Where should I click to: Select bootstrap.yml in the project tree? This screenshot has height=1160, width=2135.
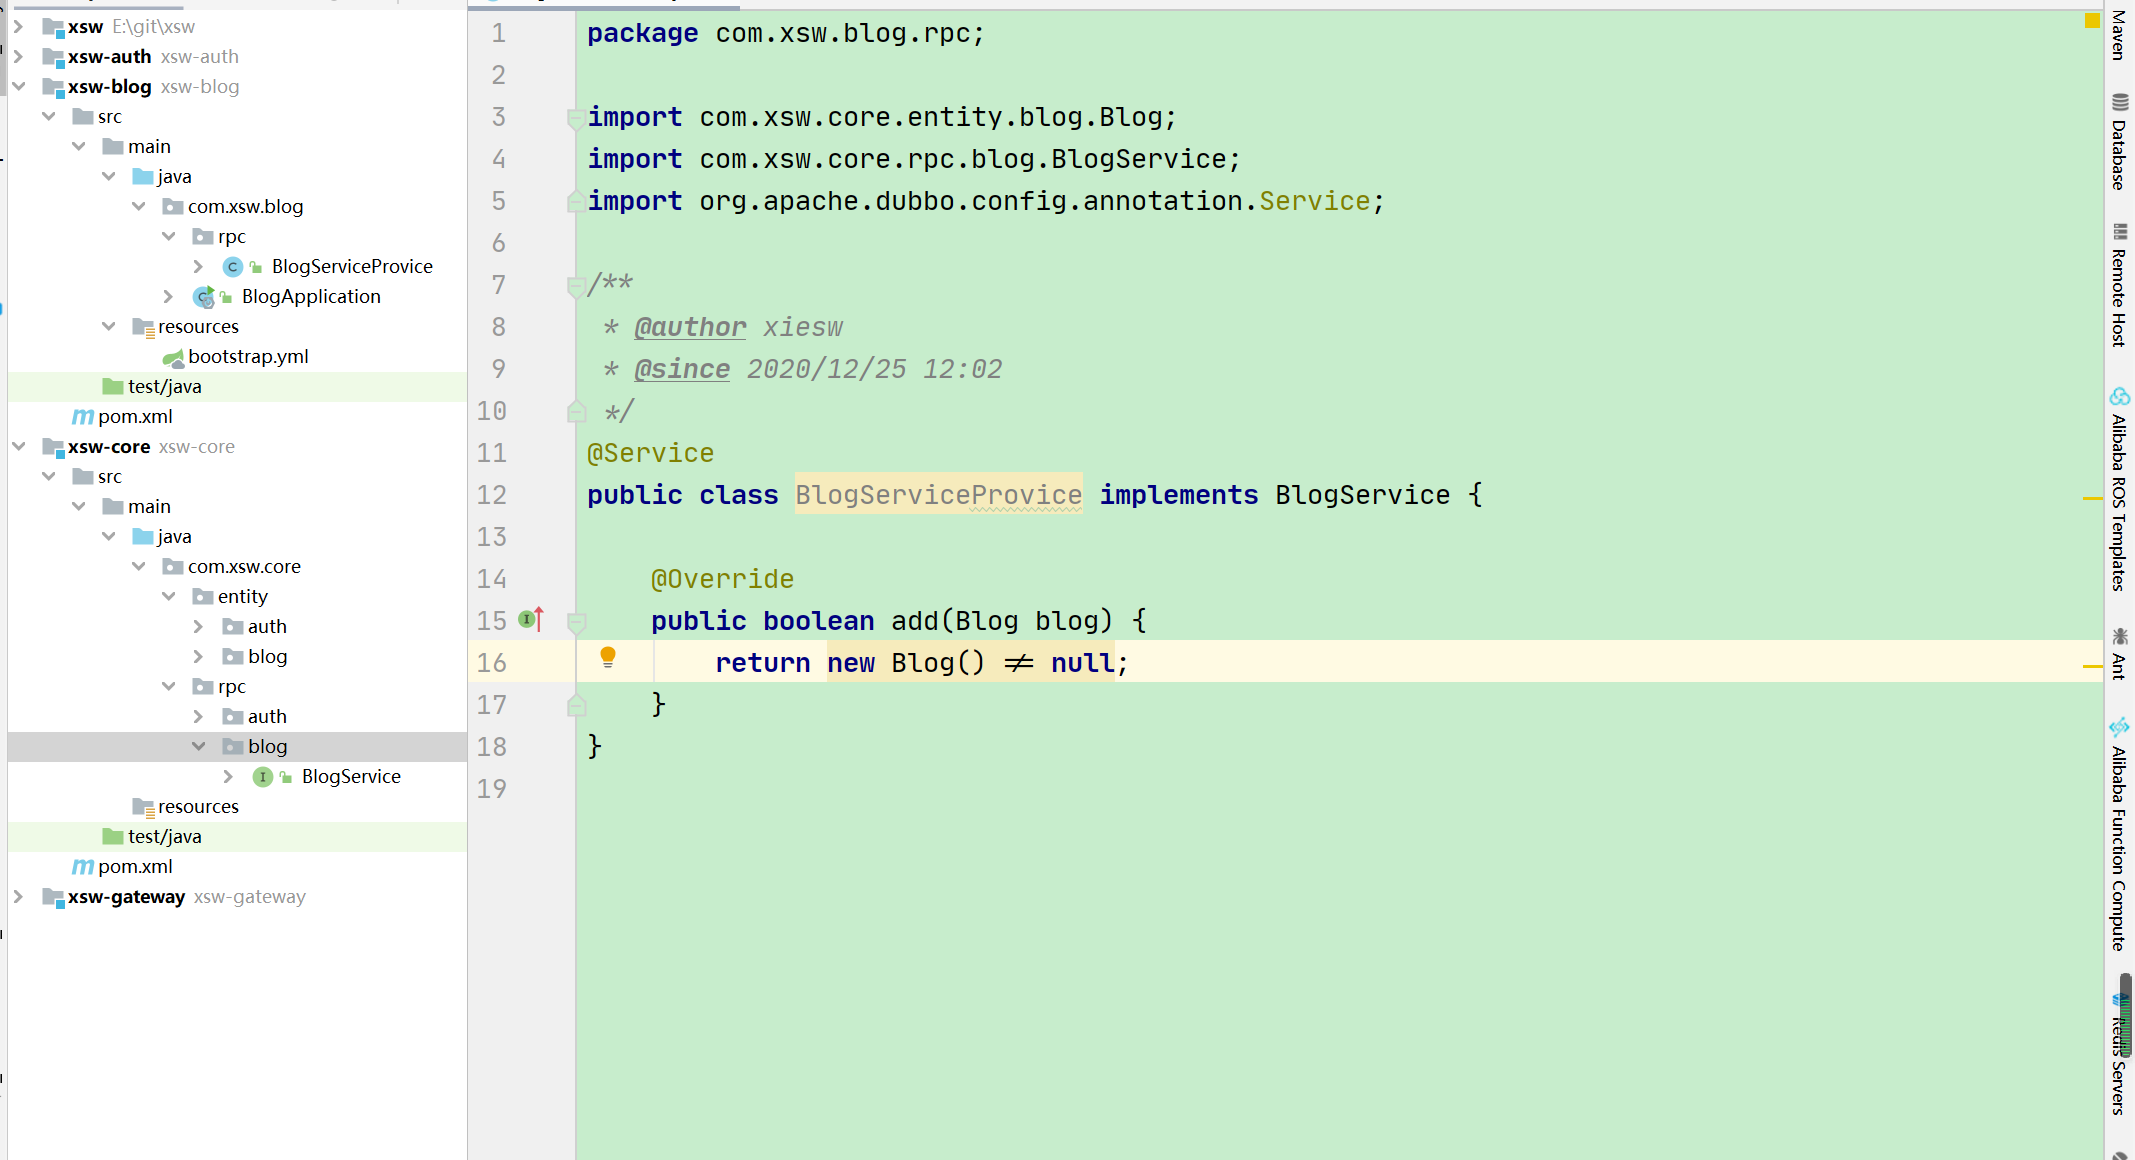coord(248,357)
